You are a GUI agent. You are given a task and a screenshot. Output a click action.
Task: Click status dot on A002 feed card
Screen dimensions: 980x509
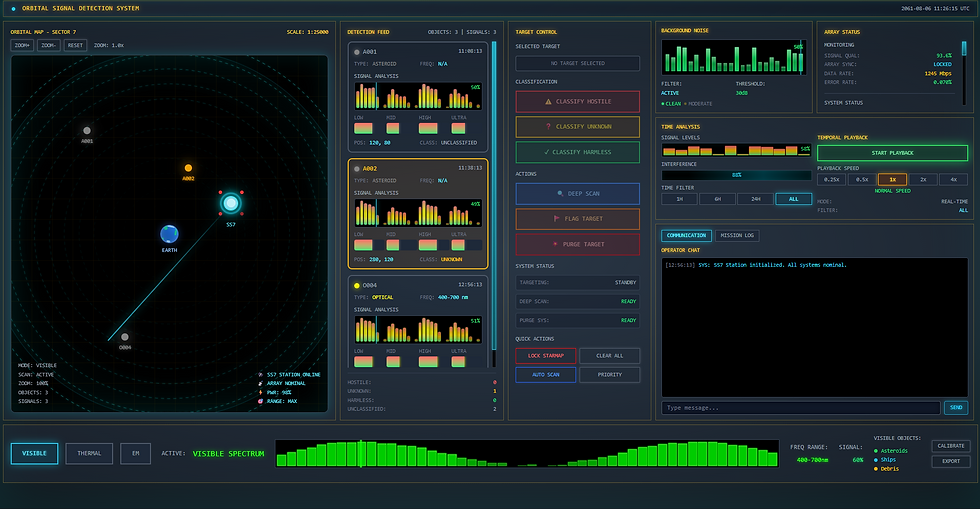point(357,169)
